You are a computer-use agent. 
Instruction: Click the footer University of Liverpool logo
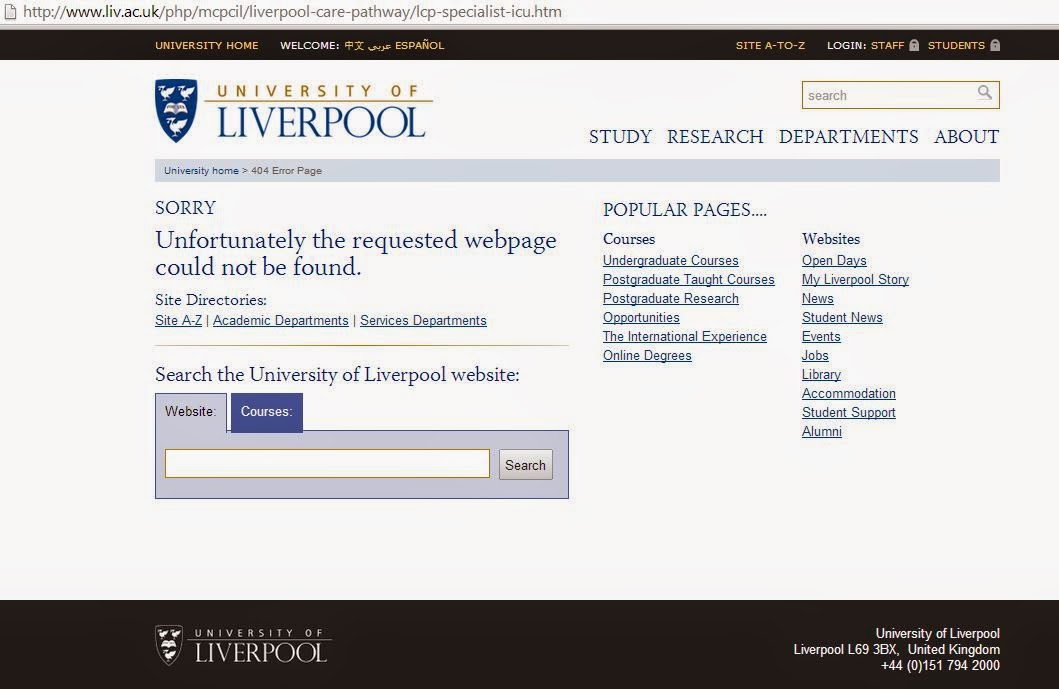click(x=242, y=645)
